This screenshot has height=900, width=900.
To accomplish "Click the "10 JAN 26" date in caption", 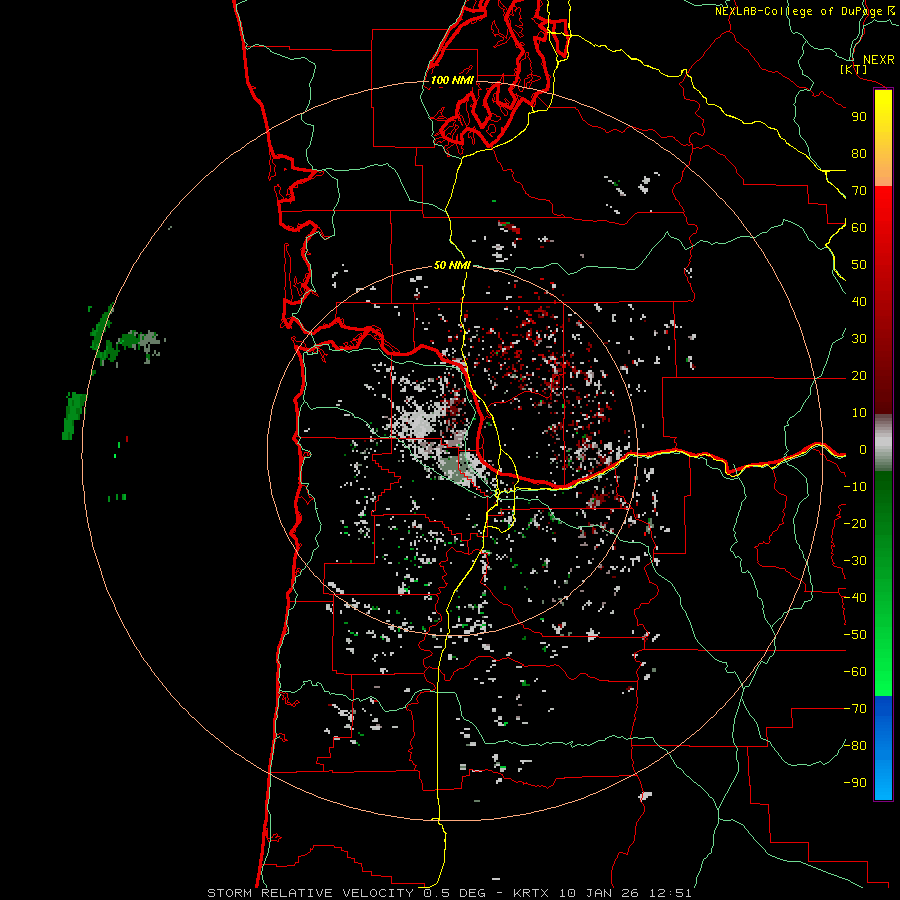I will (x=599, y=893).
